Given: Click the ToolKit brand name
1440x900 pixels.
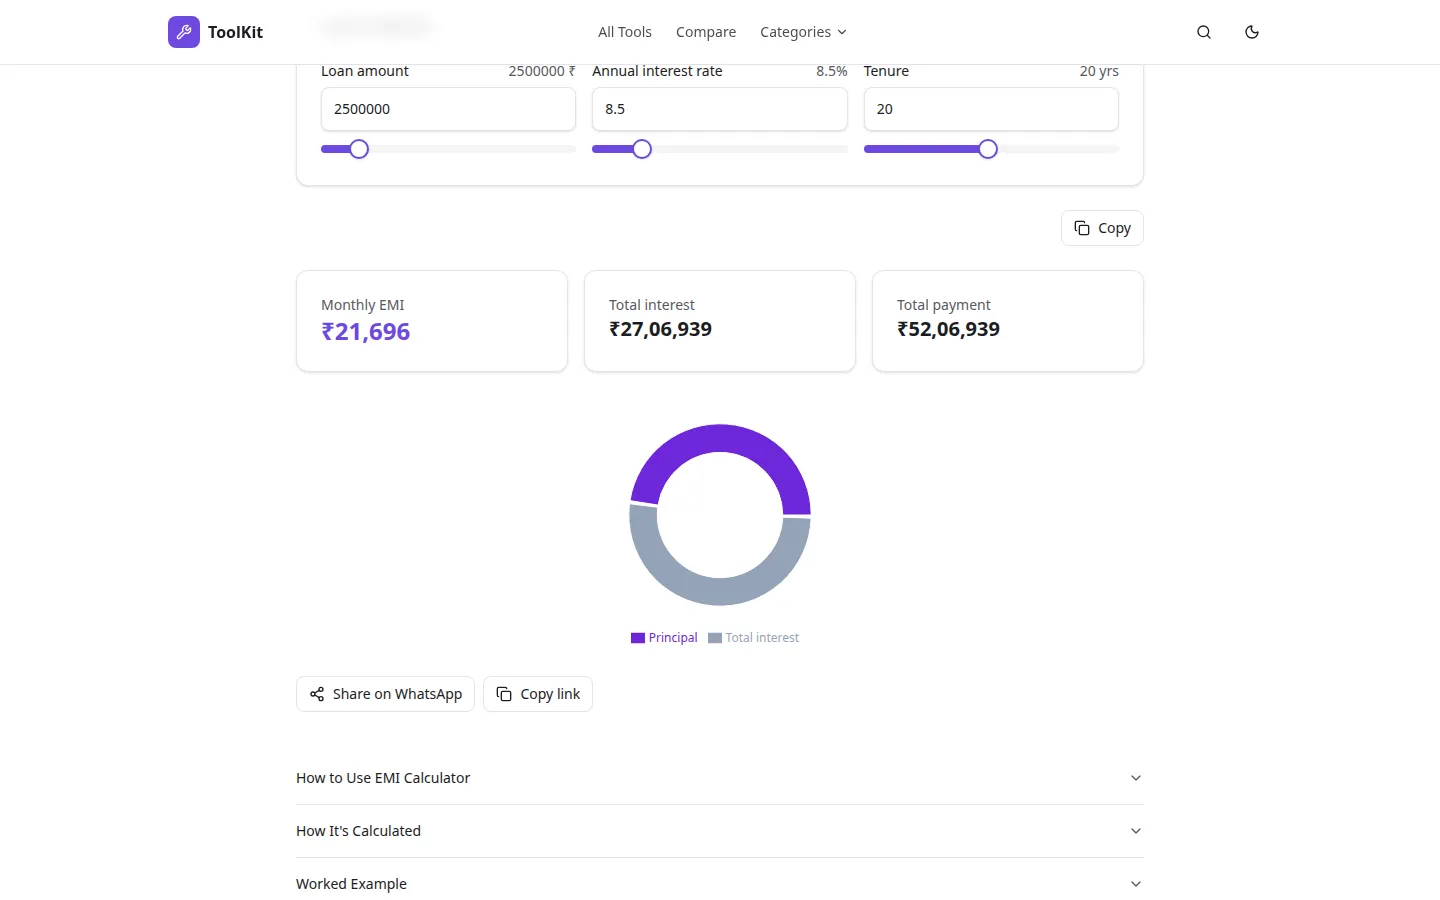Looking at the screenshot, I should tap(235, 32).
